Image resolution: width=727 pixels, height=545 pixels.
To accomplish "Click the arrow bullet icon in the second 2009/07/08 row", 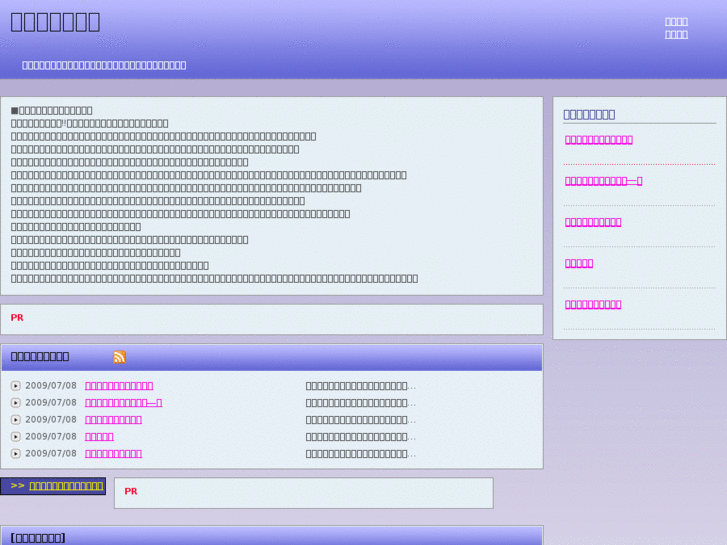I will 16,403.
